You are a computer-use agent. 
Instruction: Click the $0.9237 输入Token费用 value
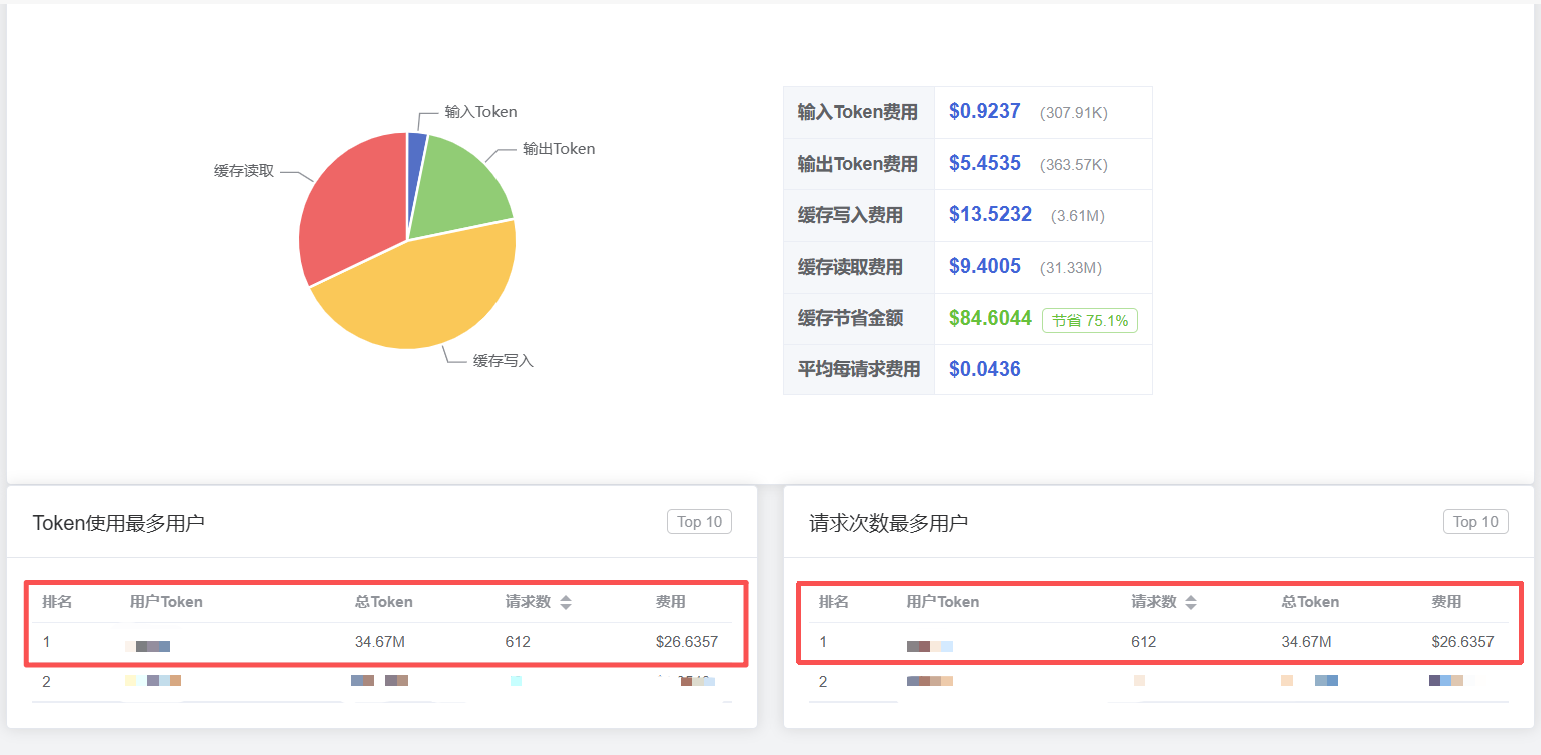point(984,112)
